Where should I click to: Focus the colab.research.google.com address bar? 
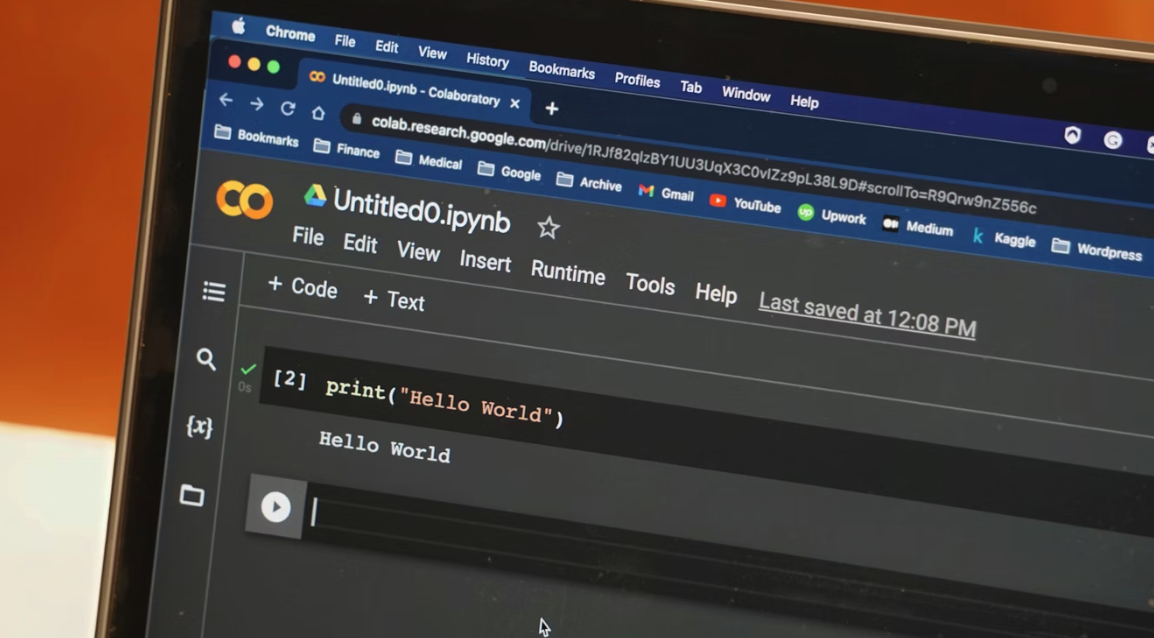pos(703,166)
